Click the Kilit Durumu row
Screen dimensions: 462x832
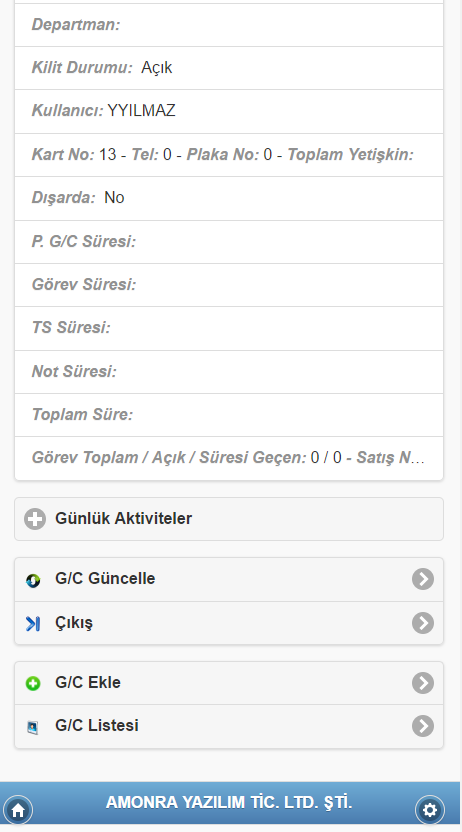(229, 68)
